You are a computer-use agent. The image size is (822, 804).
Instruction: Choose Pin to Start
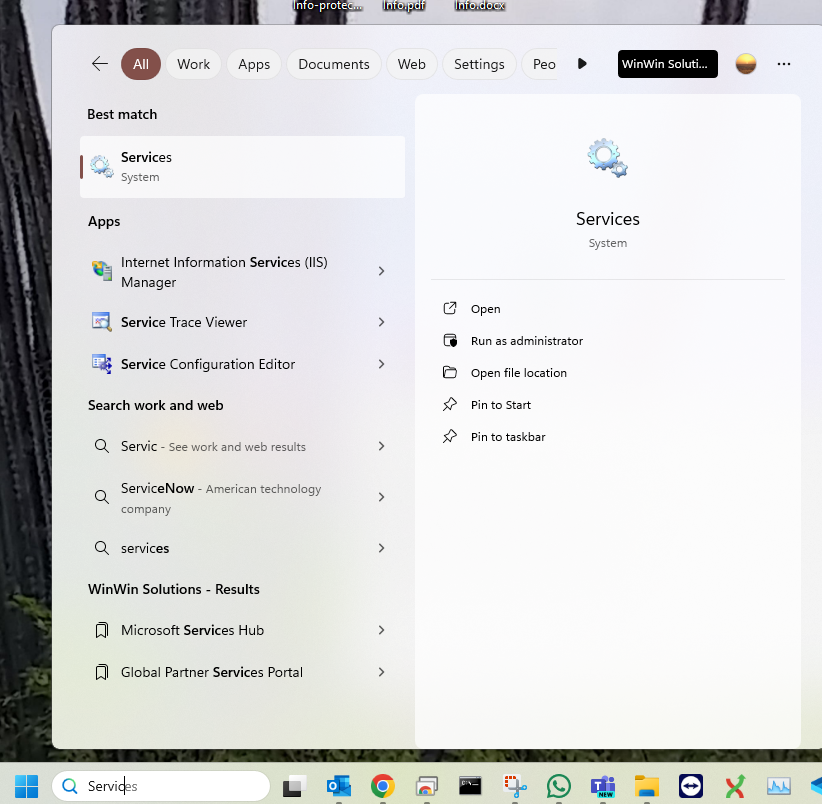pos(501,405)
